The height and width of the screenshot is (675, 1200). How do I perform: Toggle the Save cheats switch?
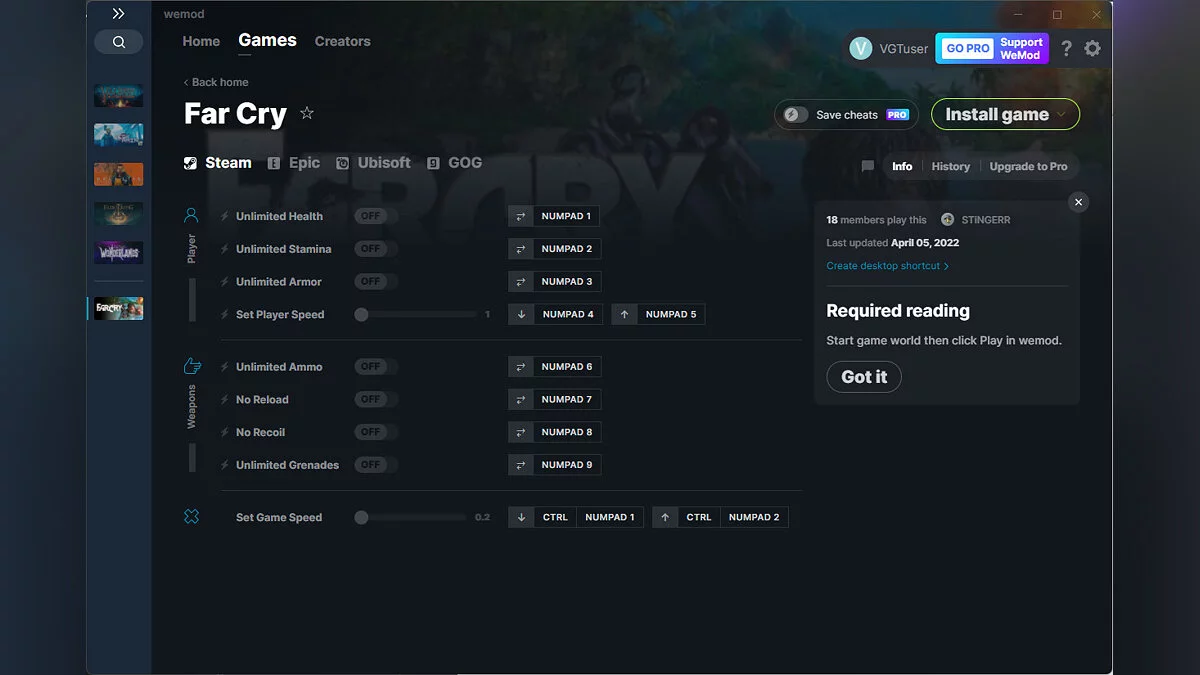point(796,115)
